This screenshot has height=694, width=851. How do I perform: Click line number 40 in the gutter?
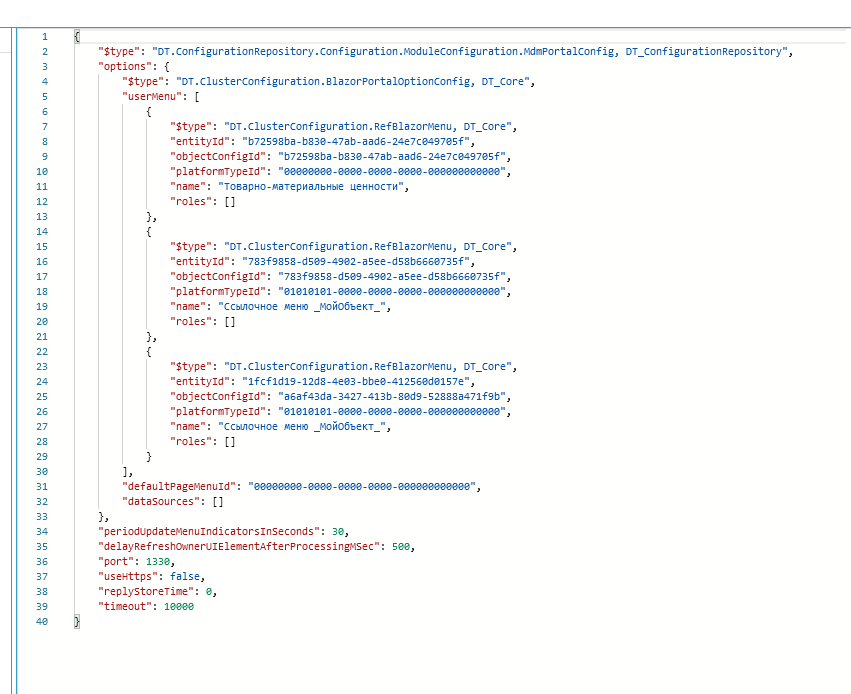pos(41,621)
